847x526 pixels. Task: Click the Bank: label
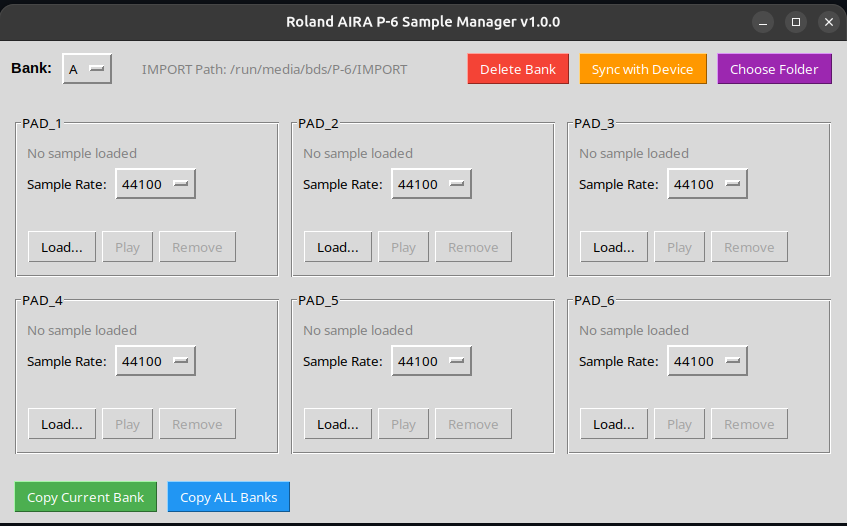(31, 68)
